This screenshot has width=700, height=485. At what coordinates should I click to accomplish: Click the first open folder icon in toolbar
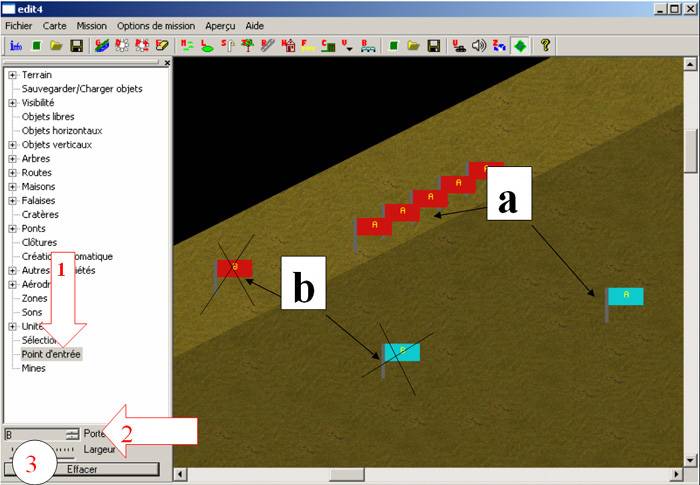[x=56, y=45]
